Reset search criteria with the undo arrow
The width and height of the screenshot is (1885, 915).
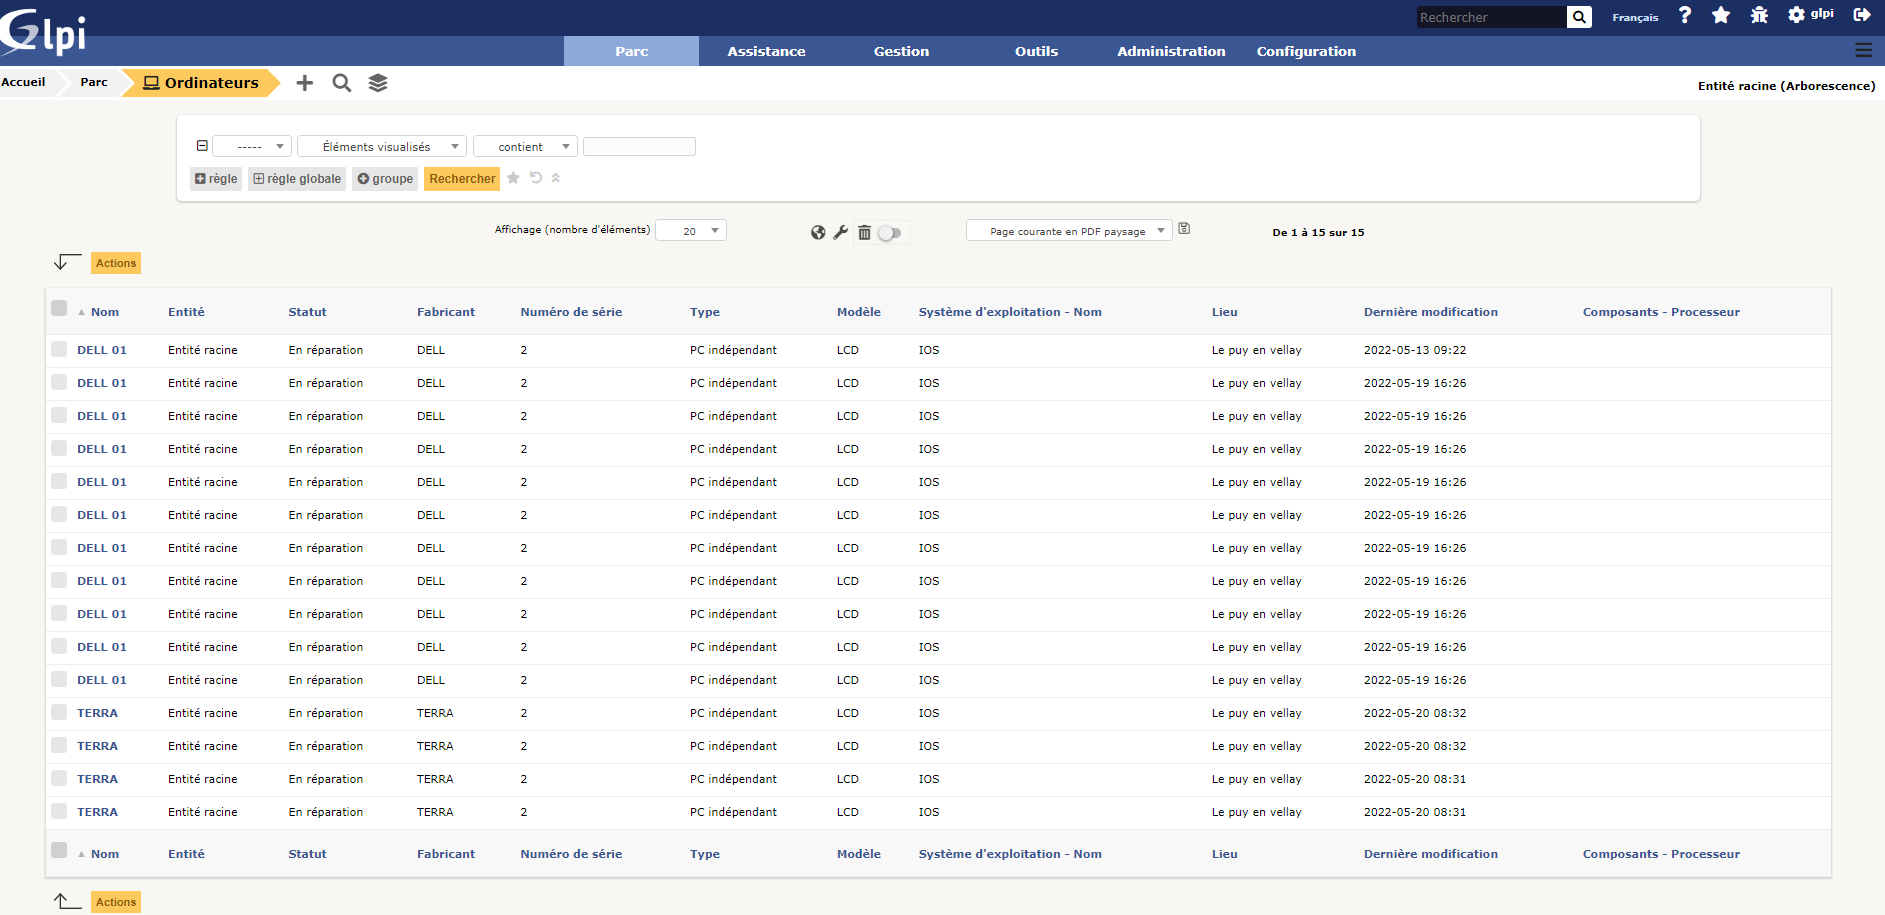pyautogui.click(x=536, y=178)
